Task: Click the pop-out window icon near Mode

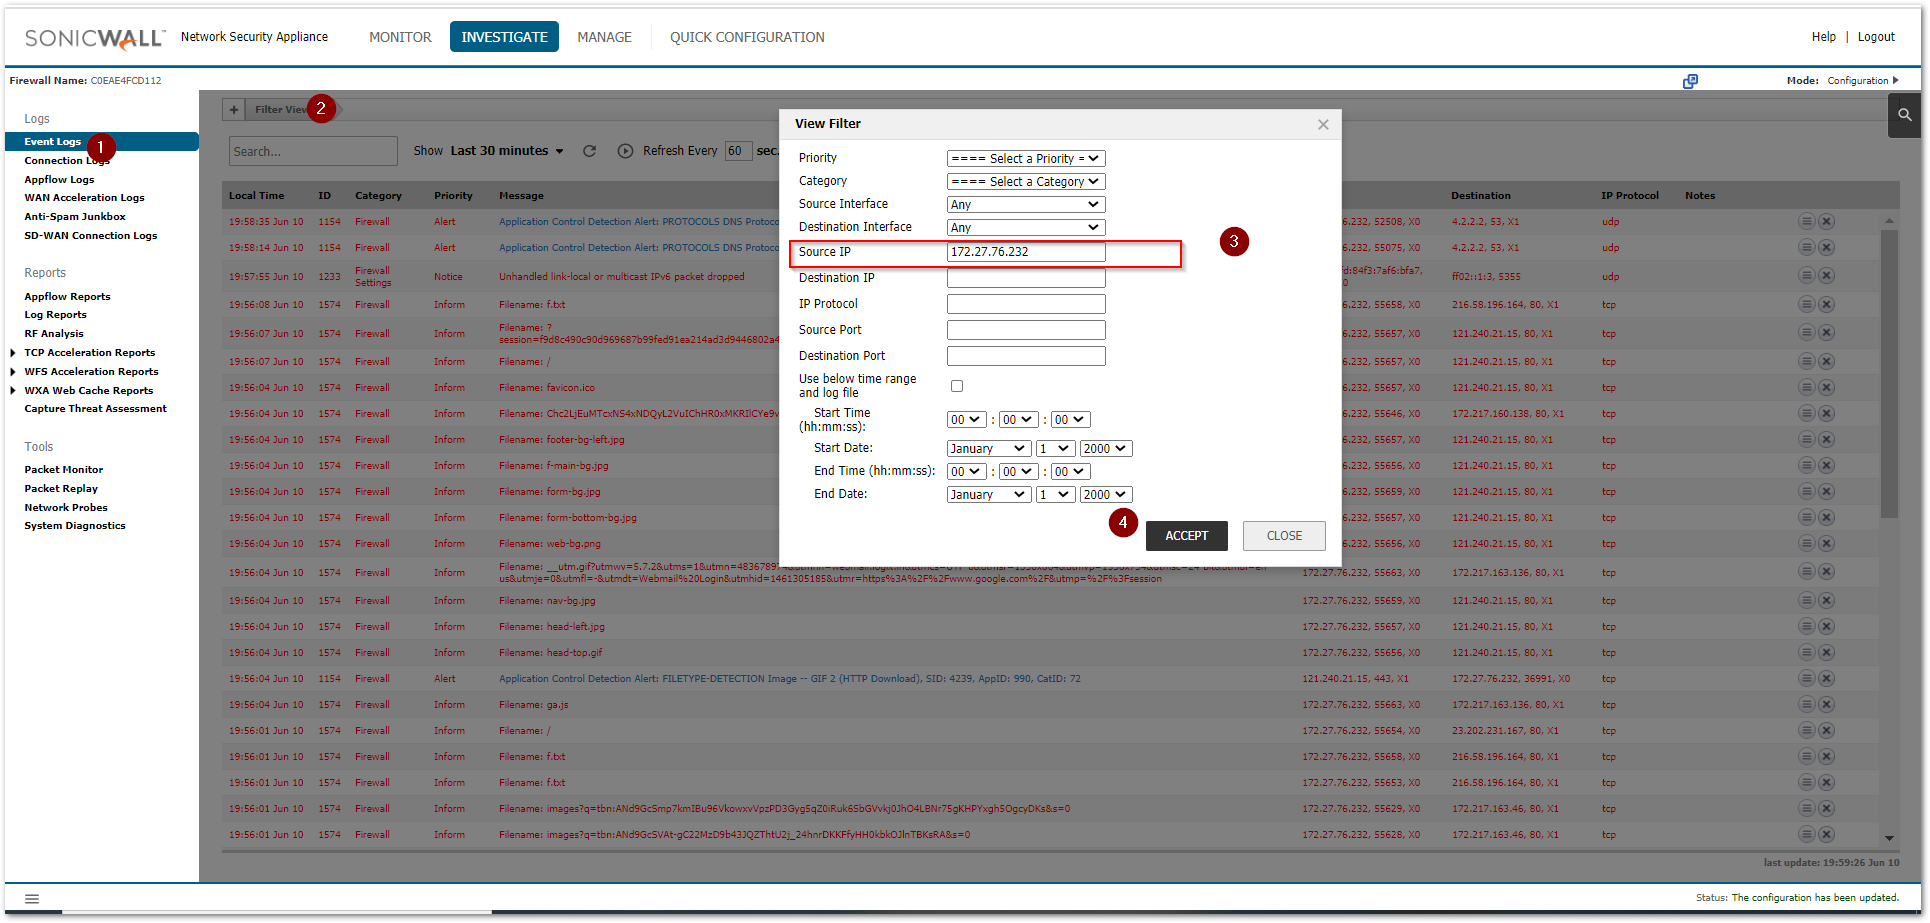Action: [1690, 81]
